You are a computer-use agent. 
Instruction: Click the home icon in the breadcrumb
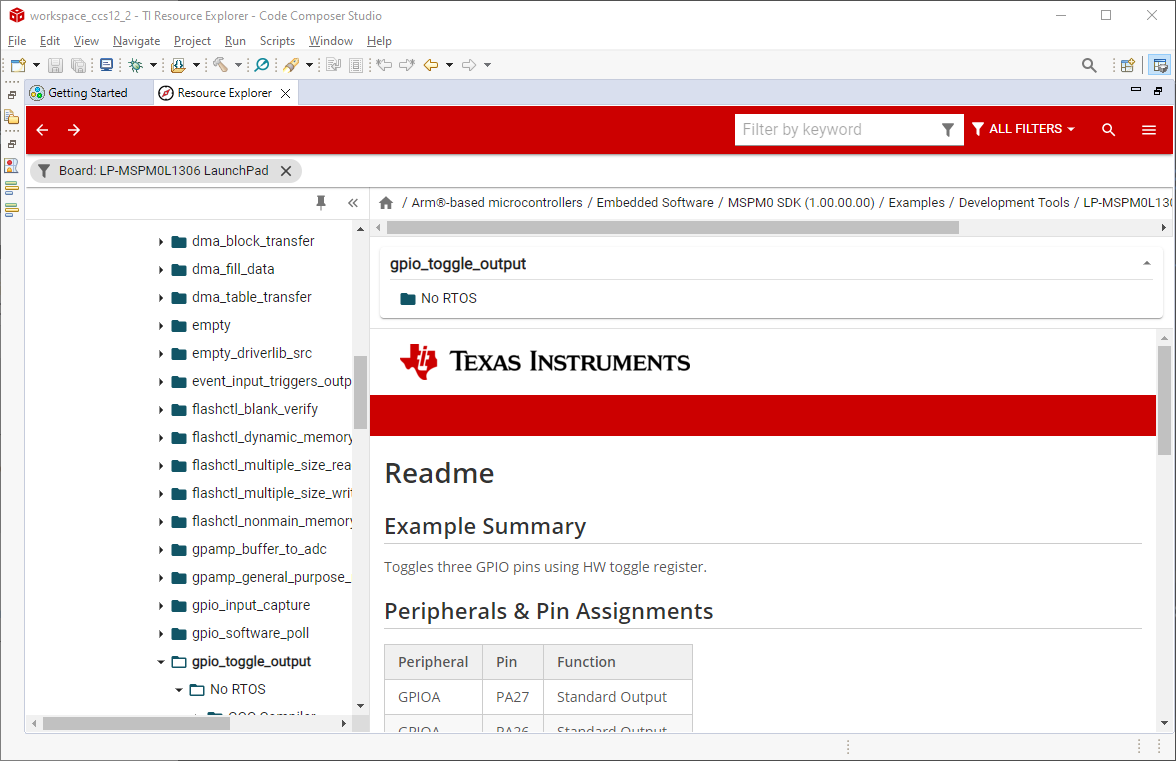click(x=386, y=202)
